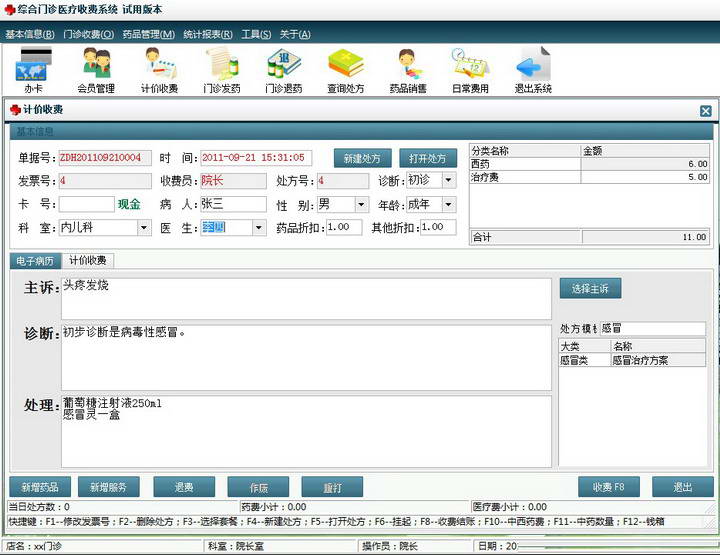Viewport: 720px width, 555px height.
Task: Click the 打开处方 button
Action: click(428, 158)
